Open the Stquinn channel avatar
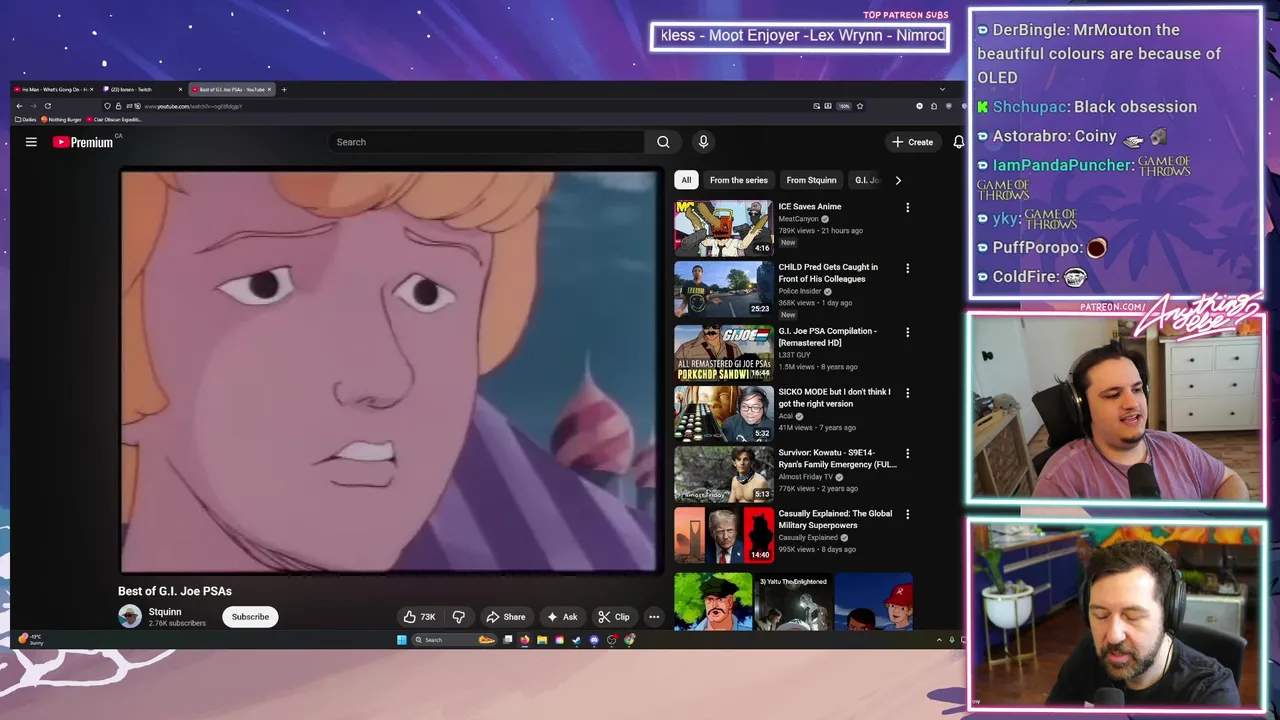The width and height of the screenshot is (1280, 720). tap(130, 617)
